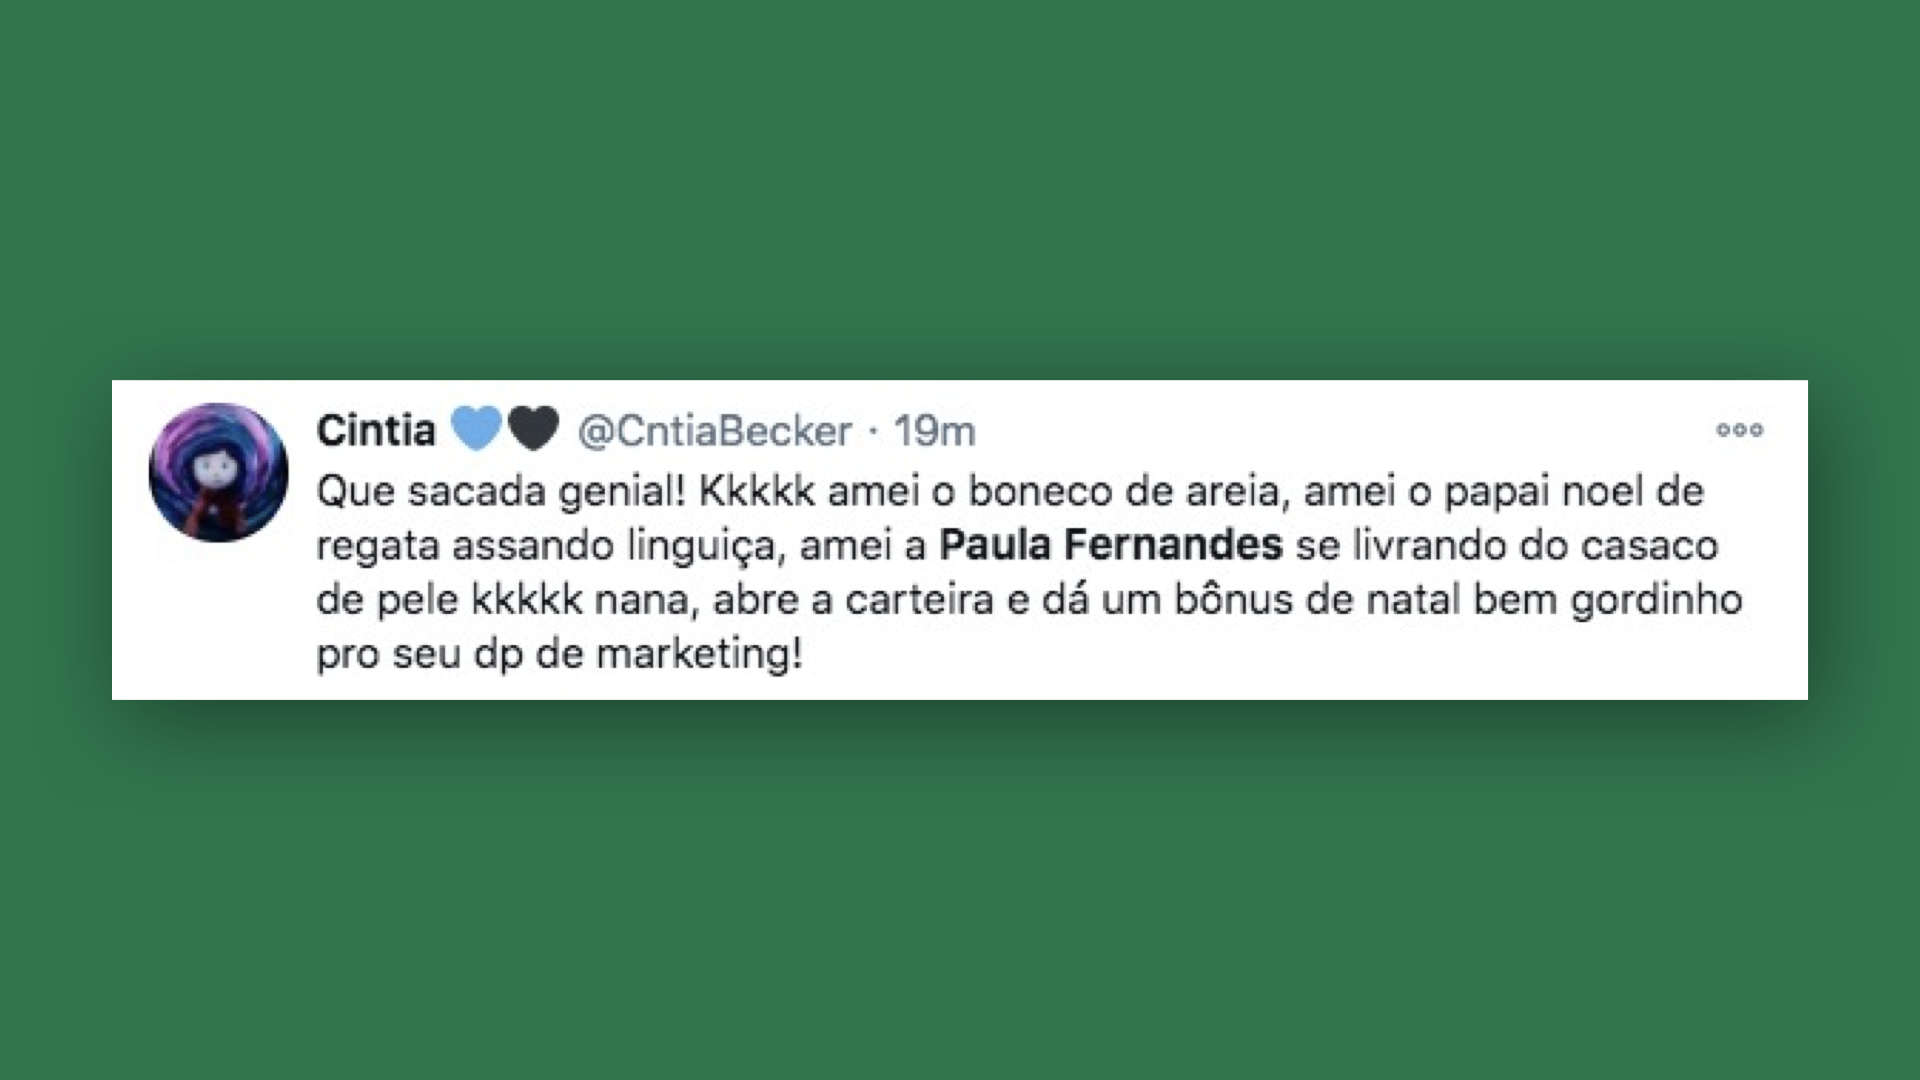The height and width of the screenshot is (1080, 1920).
Task: Click the 19m timestamp
Action: (934, 431)
